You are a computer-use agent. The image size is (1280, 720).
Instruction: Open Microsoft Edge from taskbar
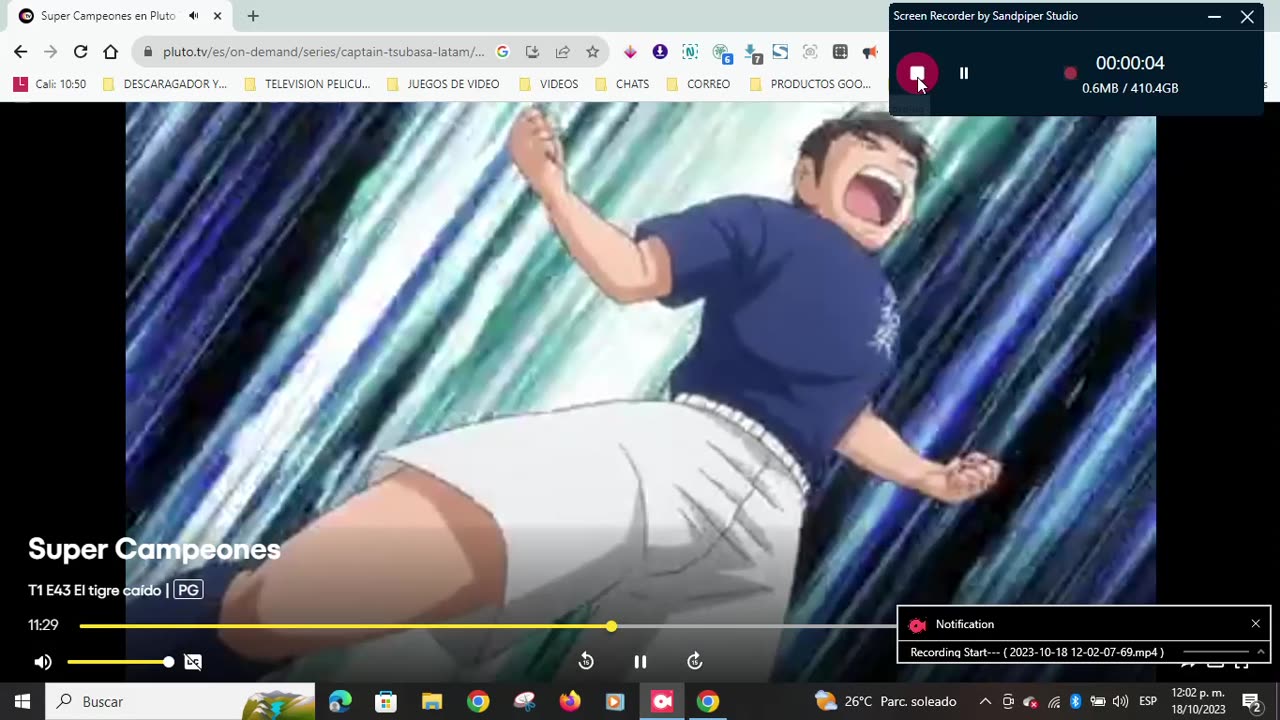point(340,701)
